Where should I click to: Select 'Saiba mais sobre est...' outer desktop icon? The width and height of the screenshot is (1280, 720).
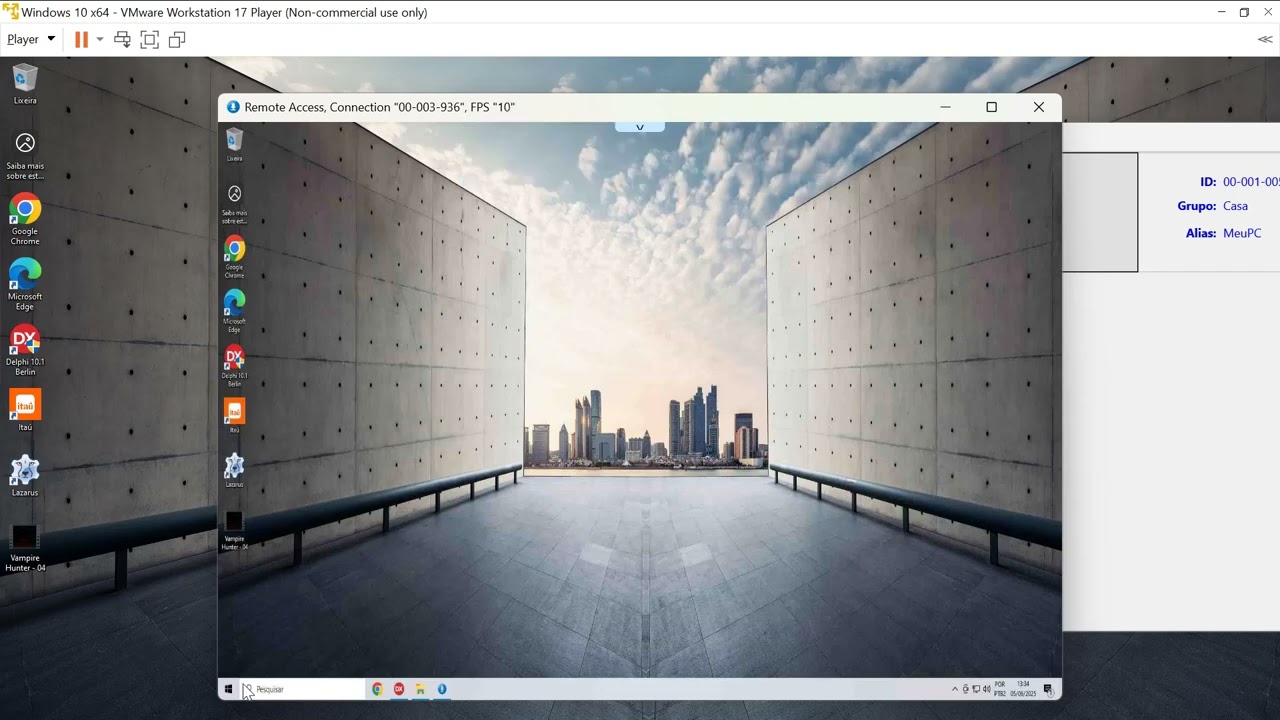[25, 157]
